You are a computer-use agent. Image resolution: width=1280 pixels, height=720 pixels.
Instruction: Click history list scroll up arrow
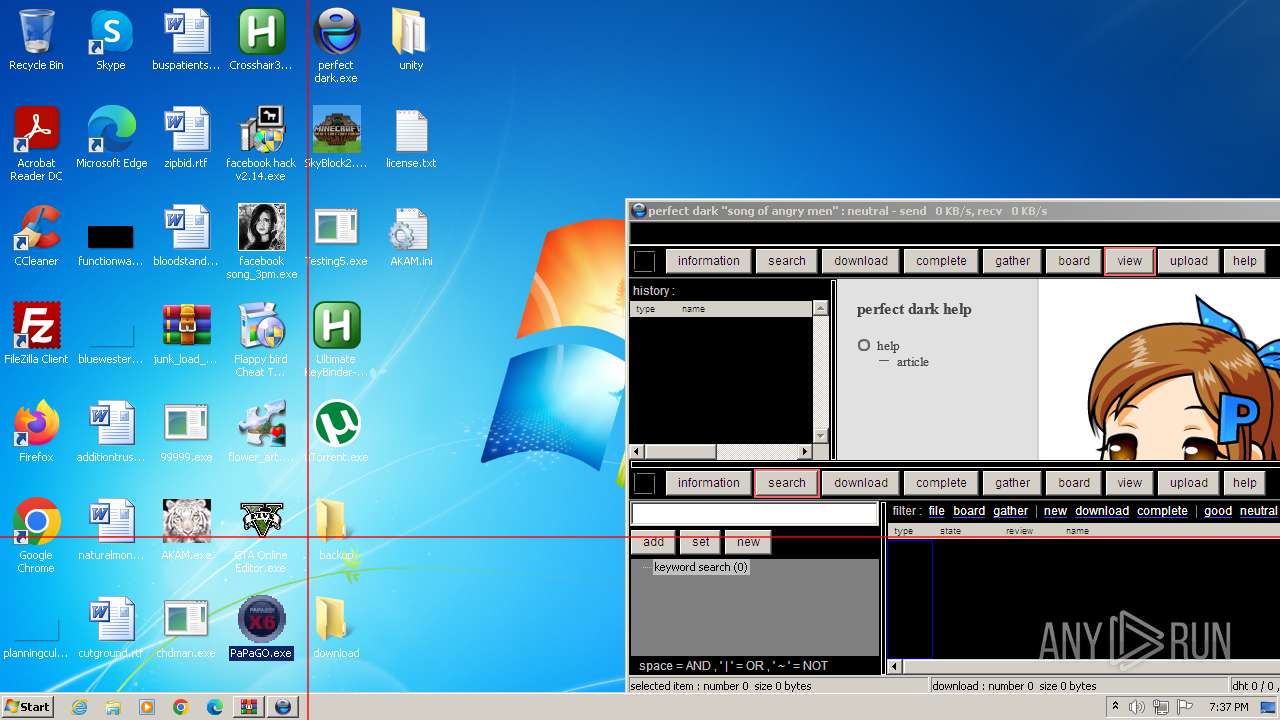pyautogui.click(x=821, y=309)
